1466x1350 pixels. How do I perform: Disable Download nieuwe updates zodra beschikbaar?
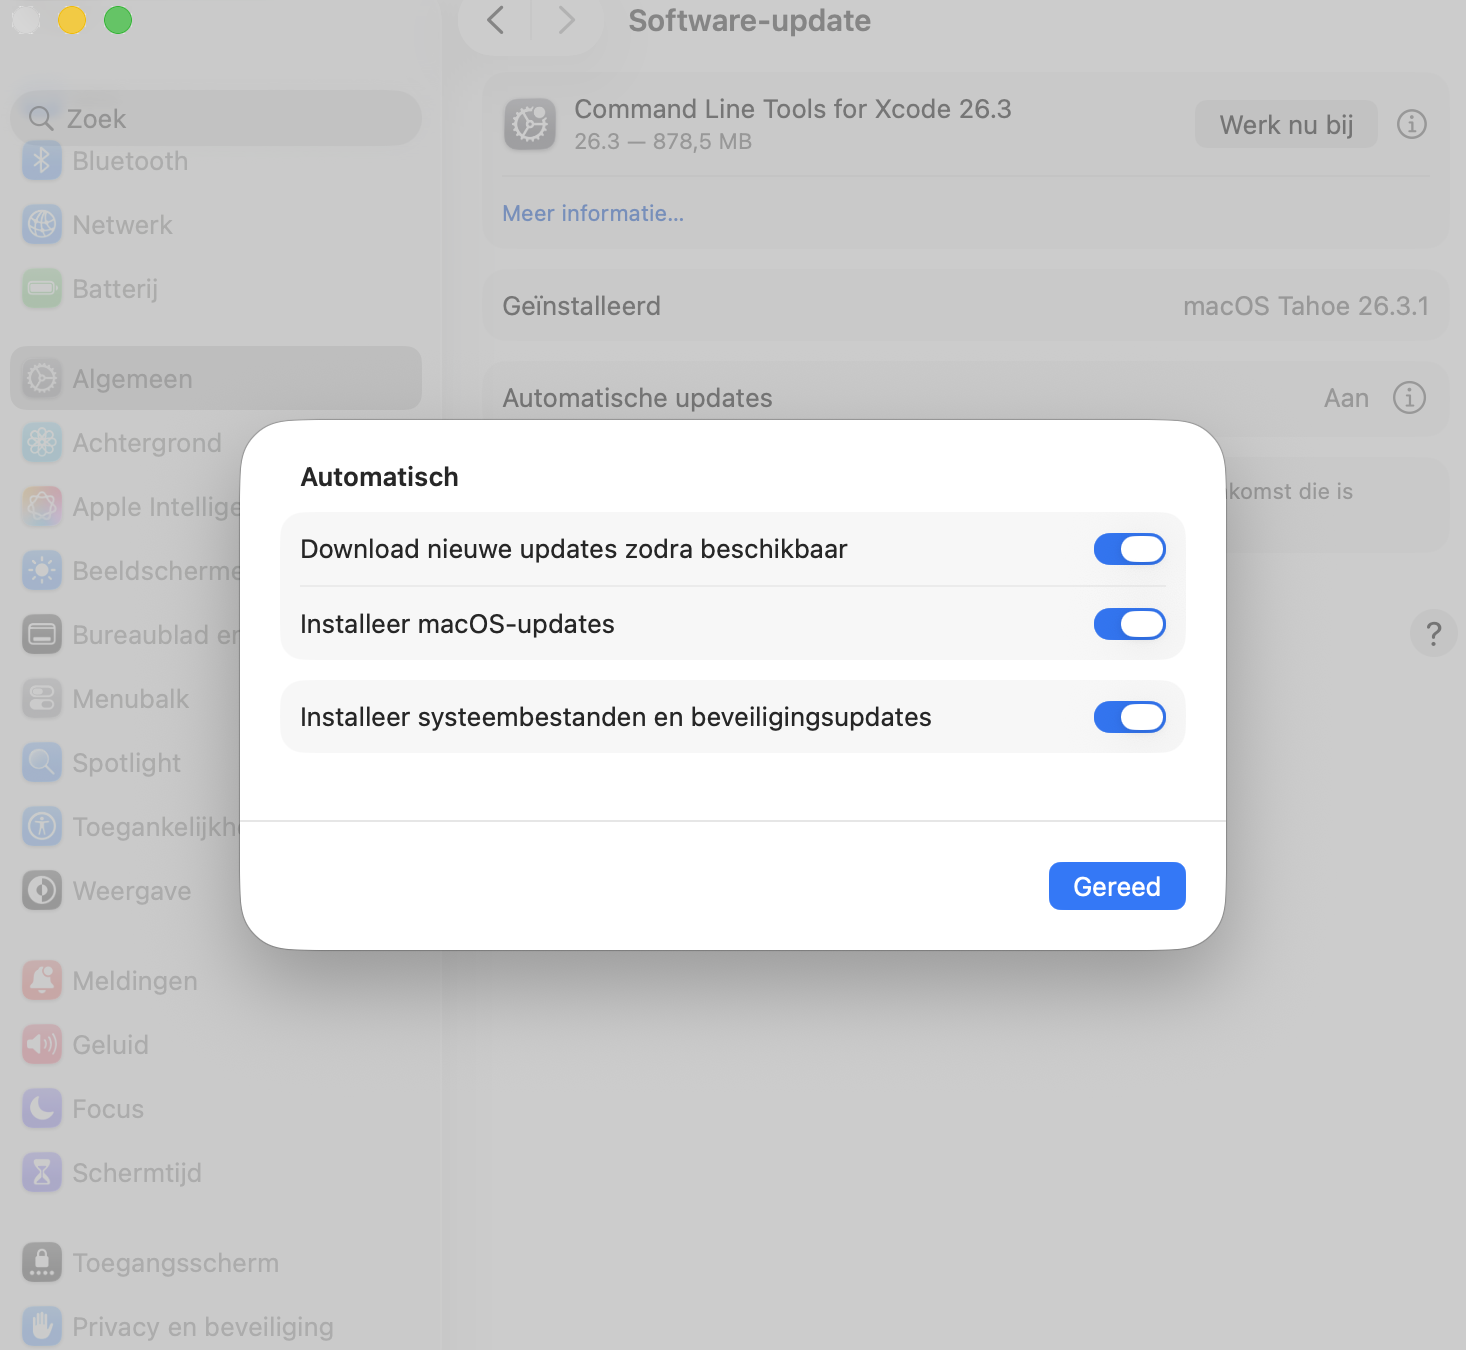tap(1129, 549)
